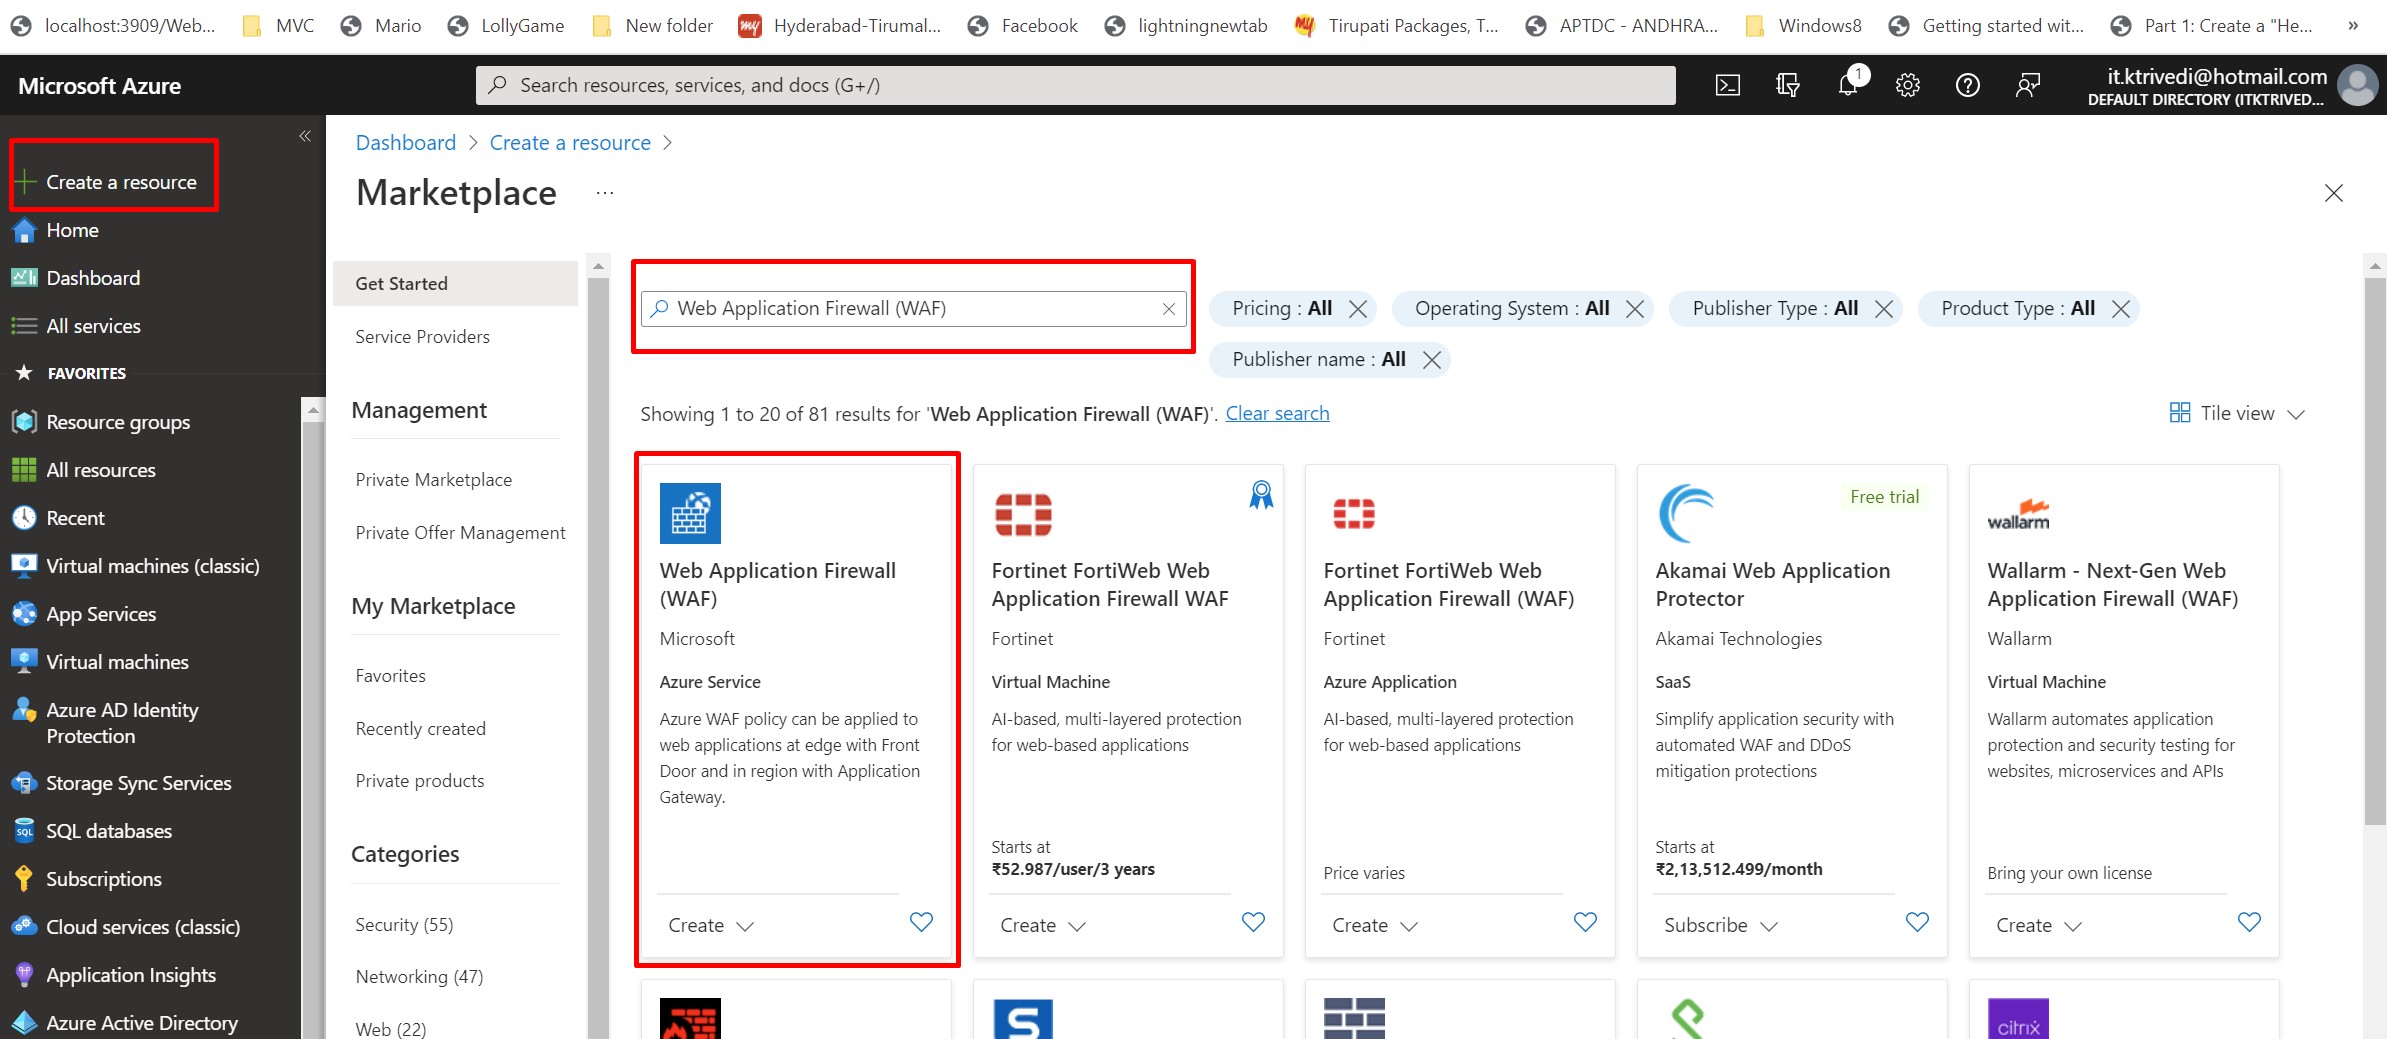Viewport: 2387px width, 1039px height.
Task: Click the Web Application Firewall product icon
Action: click(x=690, y=513)
